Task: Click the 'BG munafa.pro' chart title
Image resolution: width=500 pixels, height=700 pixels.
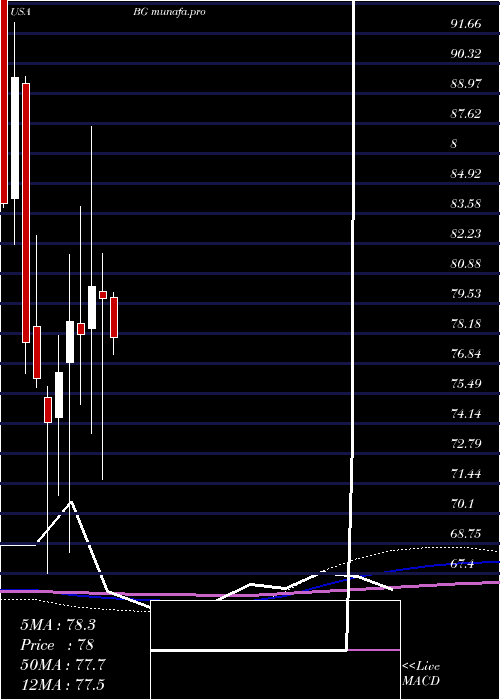Action: tap(169, 12)
